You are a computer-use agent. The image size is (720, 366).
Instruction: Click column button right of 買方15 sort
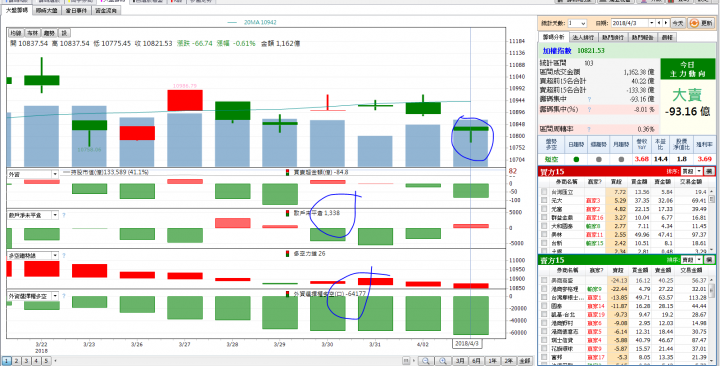pos(709,171)
